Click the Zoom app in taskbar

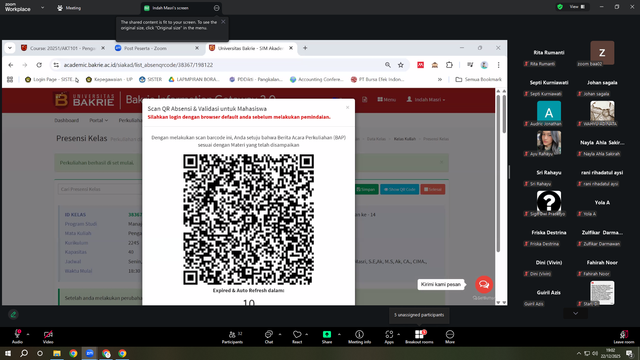click(90, 353)
